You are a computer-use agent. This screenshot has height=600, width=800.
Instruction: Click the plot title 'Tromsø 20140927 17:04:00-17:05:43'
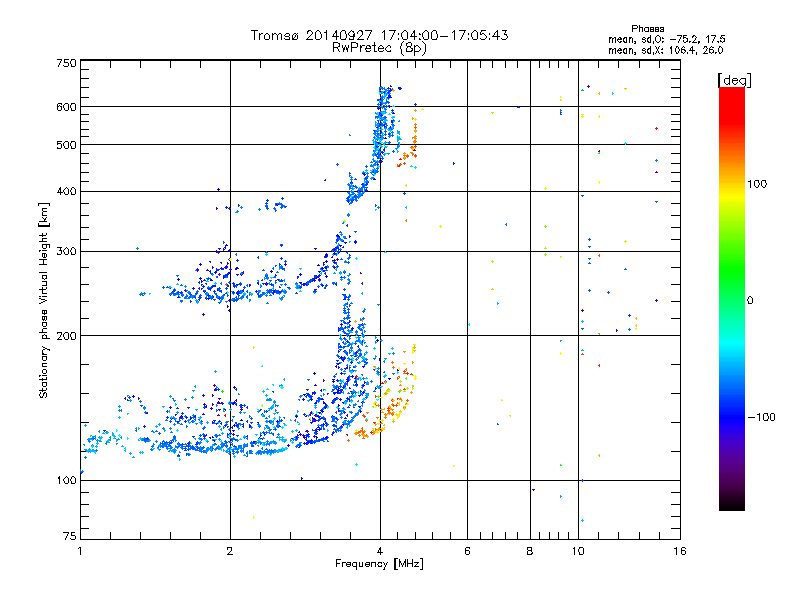click(x=379, y=35)
